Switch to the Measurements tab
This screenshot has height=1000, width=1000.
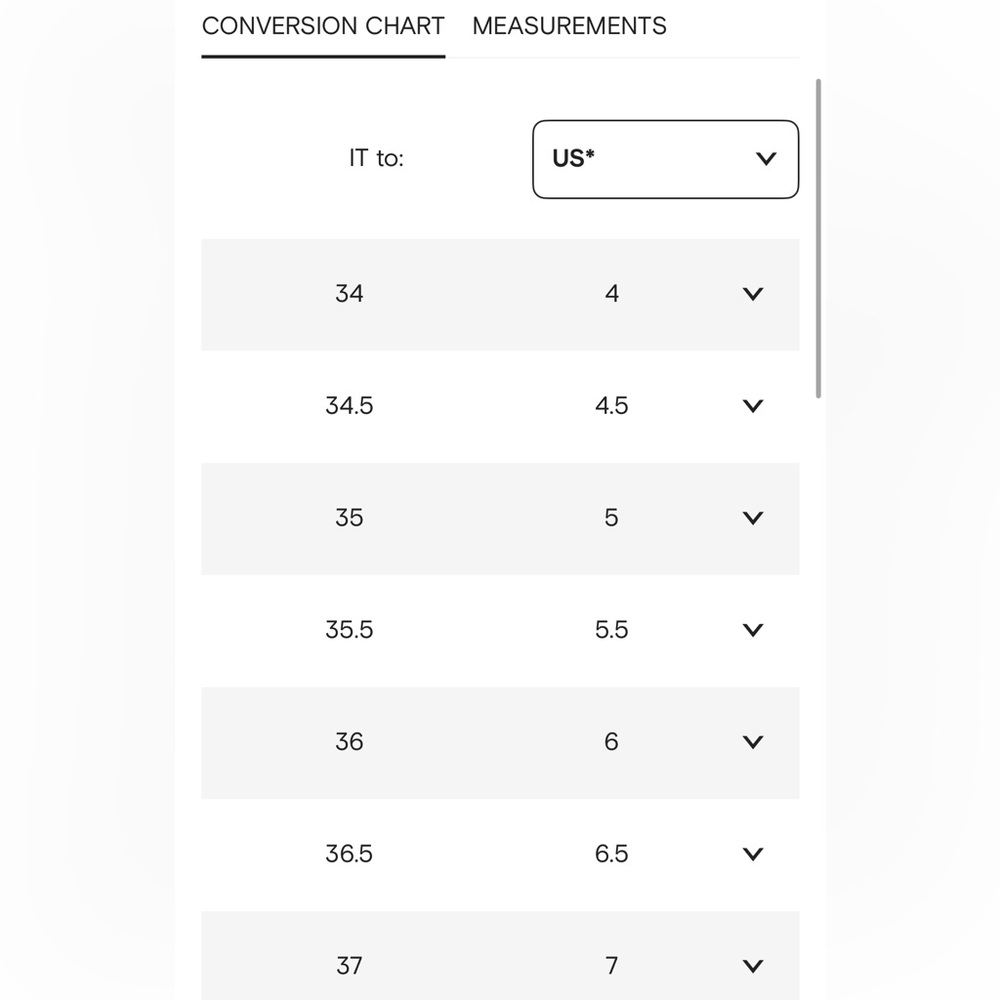click(x=569, y=26)
